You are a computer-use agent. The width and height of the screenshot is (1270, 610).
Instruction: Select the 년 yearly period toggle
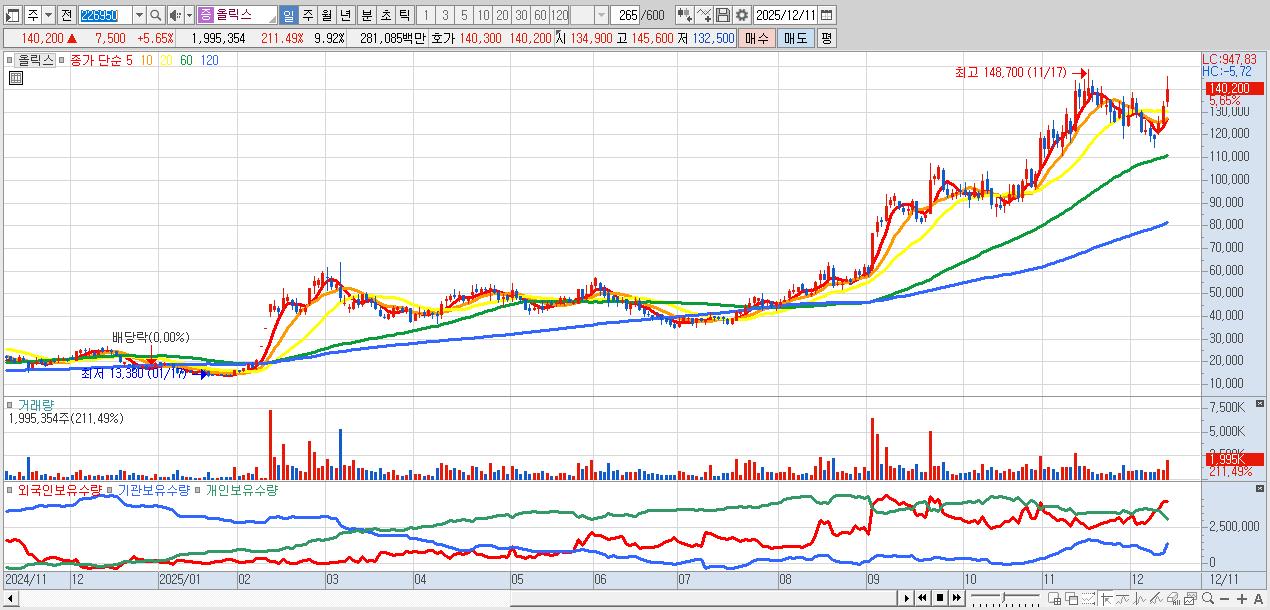click(345, 15)
